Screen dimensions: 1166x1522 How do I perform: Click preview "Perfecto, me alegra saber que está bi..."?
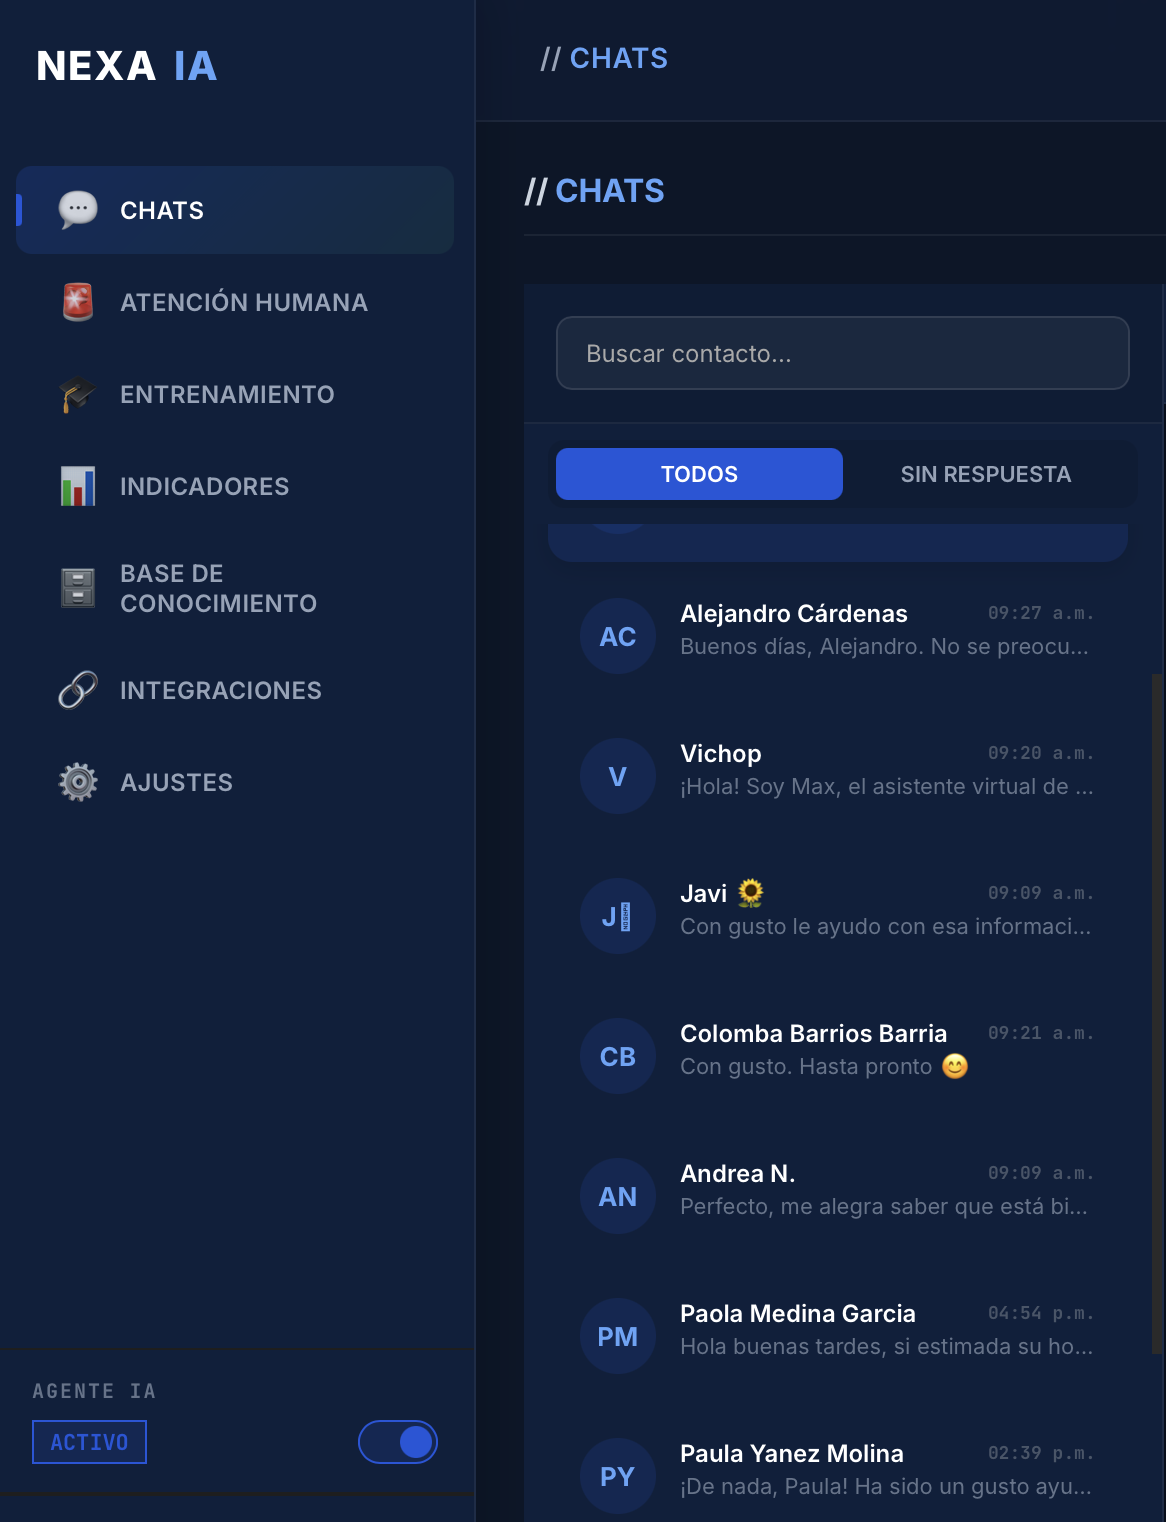coord(884,1207)
